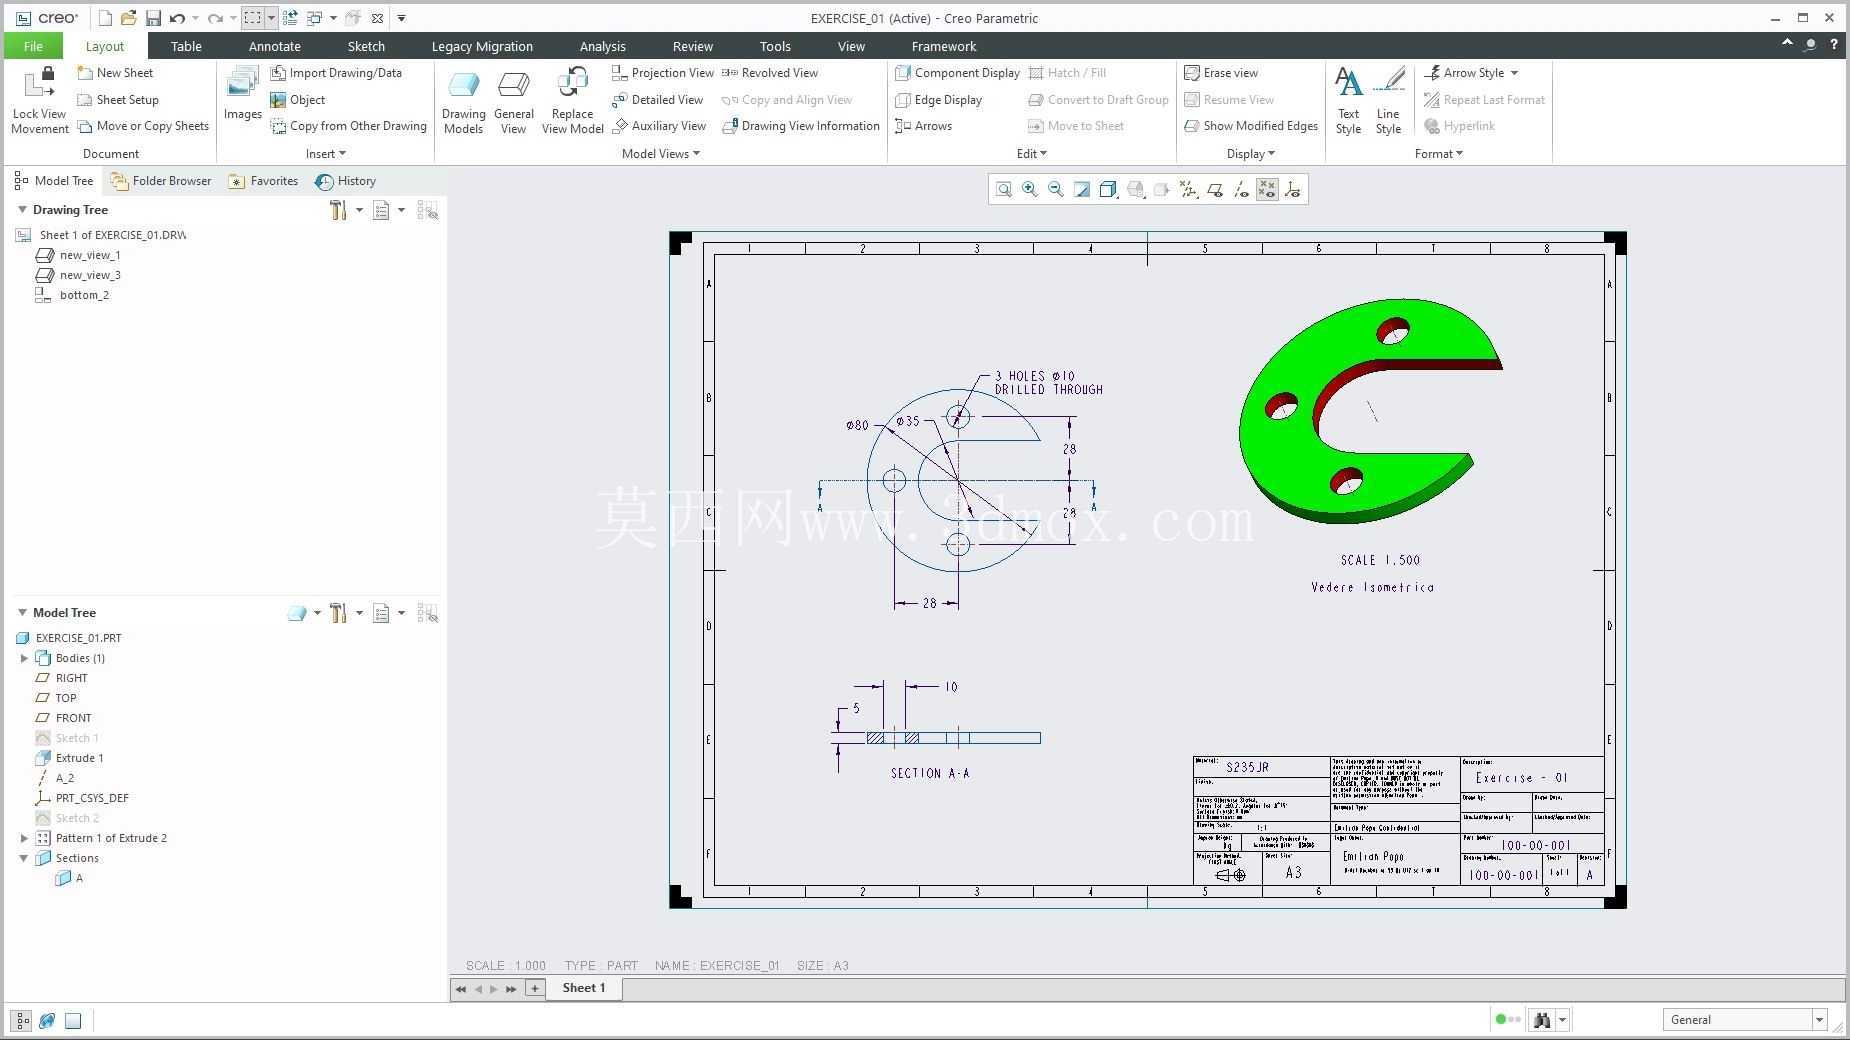Collapse the Sections node

(x=24, y=858)
